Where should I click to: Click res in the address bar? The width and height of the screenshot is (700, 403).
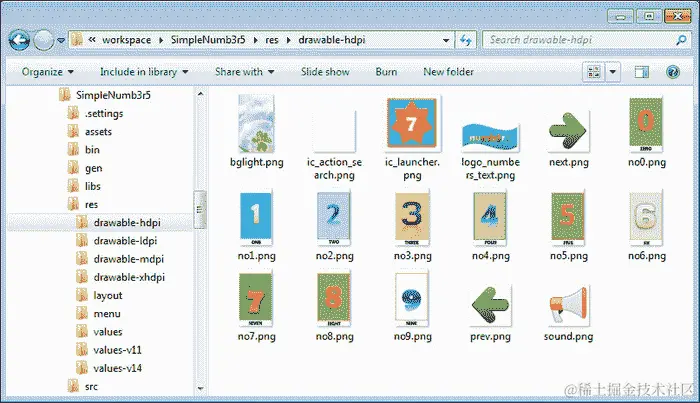pyautogui.click(x=271, y=40)
